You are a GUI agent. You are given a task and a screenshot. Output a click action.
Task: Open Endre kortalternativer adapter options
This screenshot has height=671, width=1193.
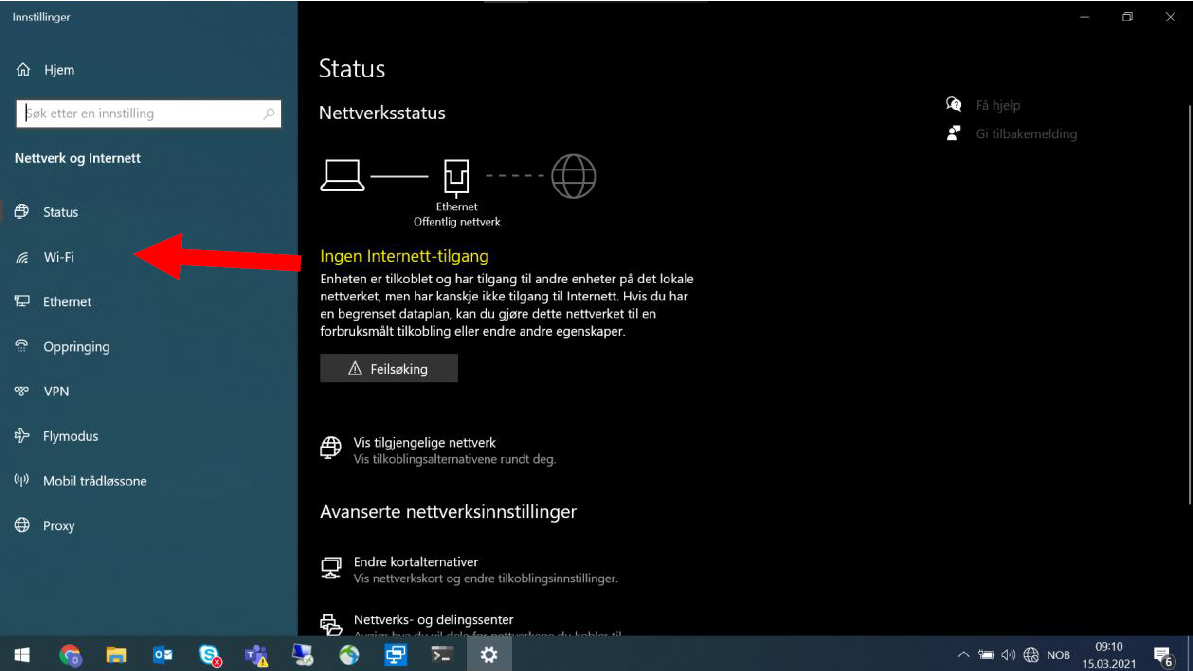point(469,570)
